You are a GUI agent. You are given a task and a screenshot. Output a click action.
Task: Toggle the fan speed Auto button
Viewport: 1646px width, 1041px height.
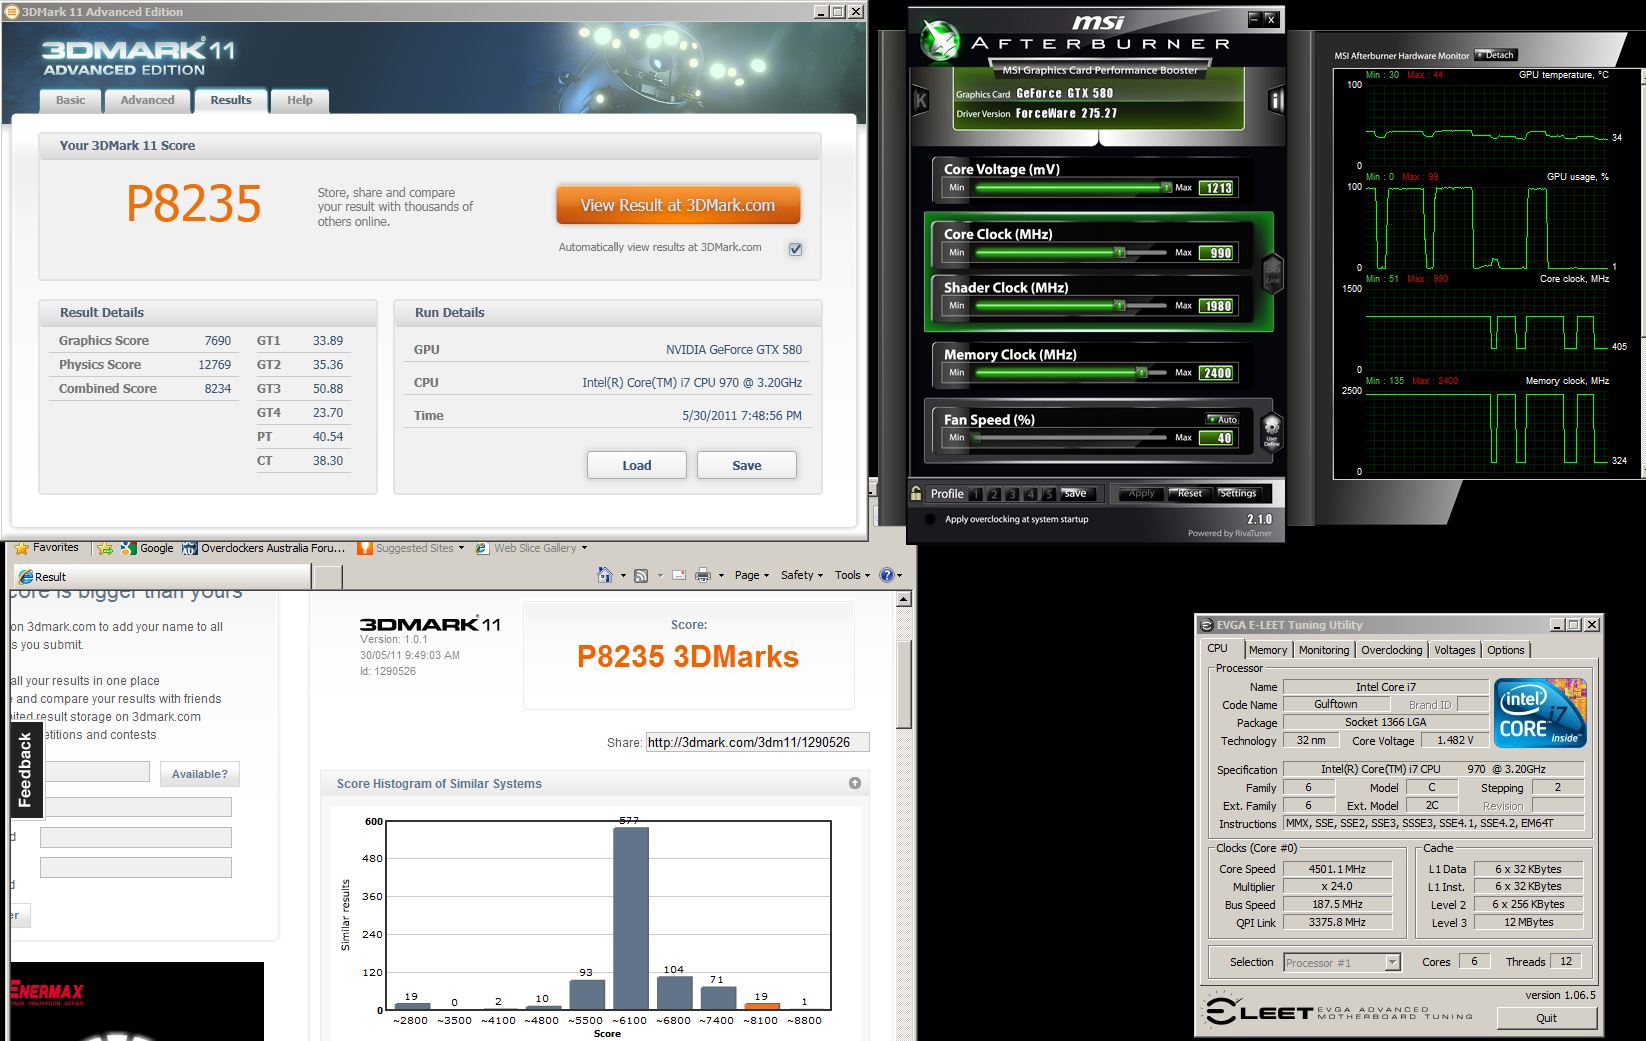[x=1223, y=419]
